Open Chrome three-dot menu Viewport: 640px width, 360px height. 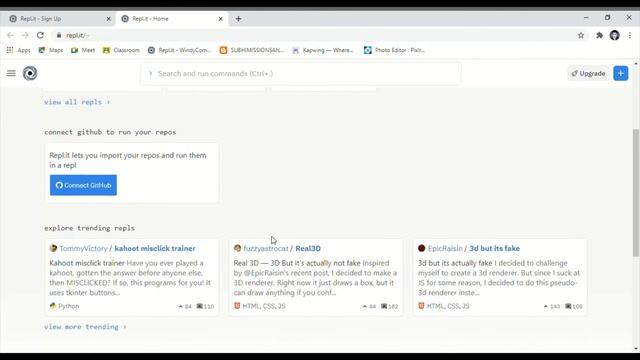point(630,36)
